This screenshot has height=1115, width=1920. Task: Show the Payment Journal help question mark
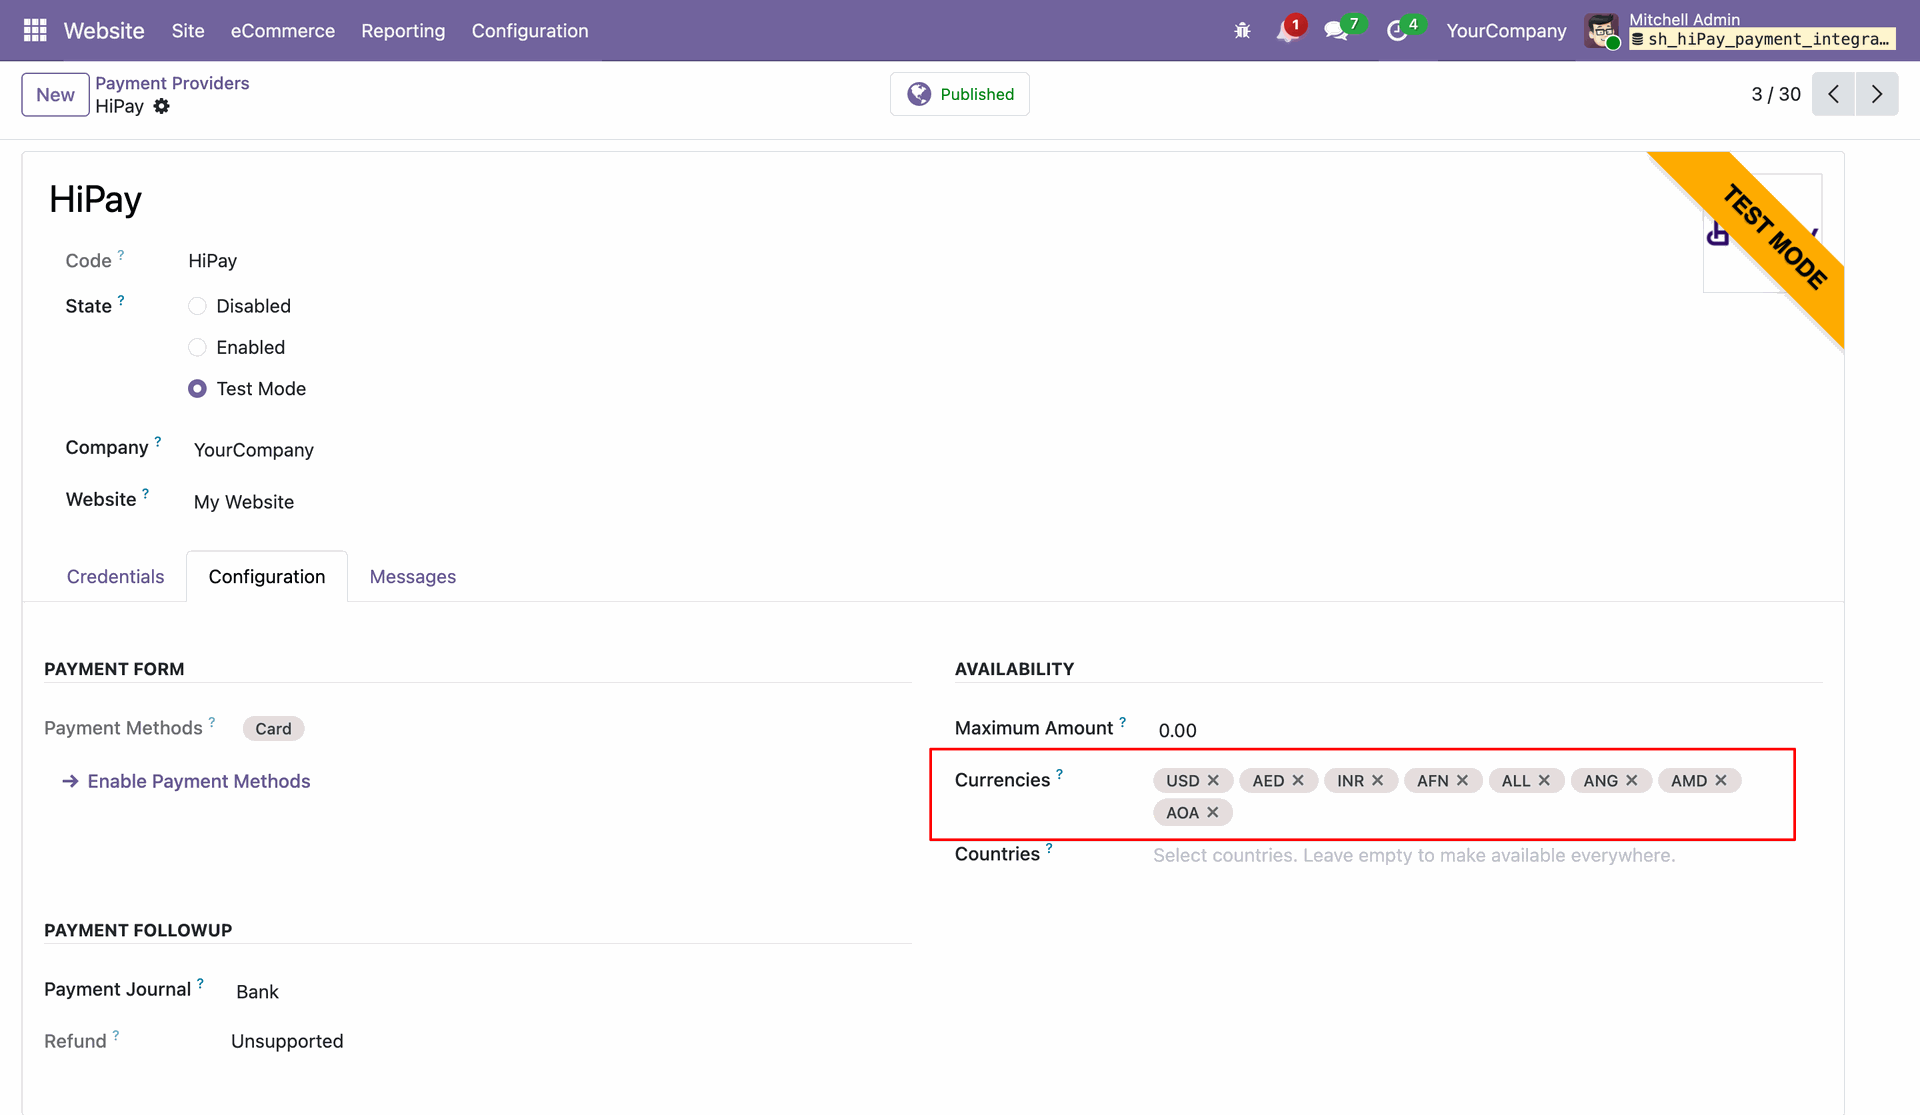(x=200, y=983)
